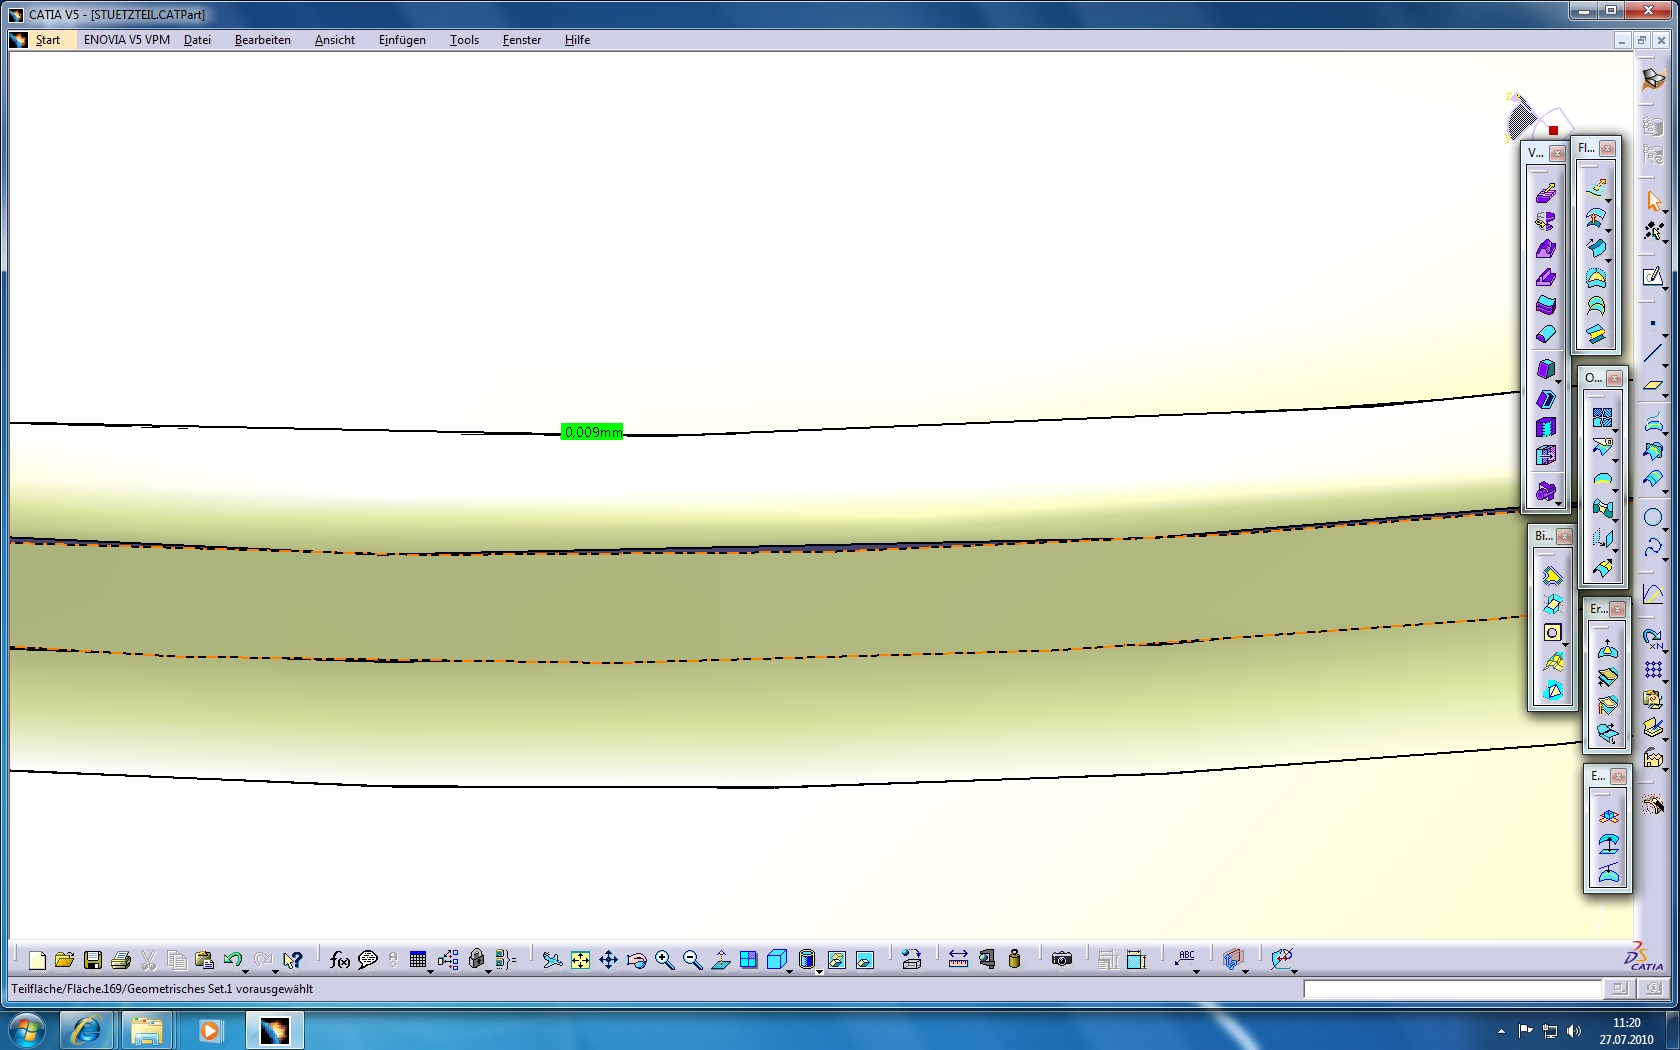Viewport: 1680px width, 1050px height.
Task: Open the Formula f(x) tool
Action: pos(340,960)
